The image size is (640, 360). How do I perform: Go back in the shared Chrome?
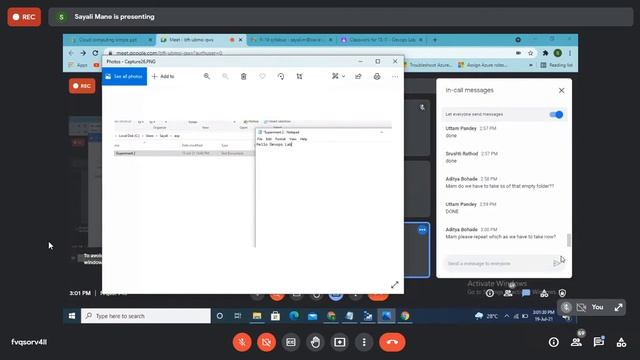(x=71, y=53)
